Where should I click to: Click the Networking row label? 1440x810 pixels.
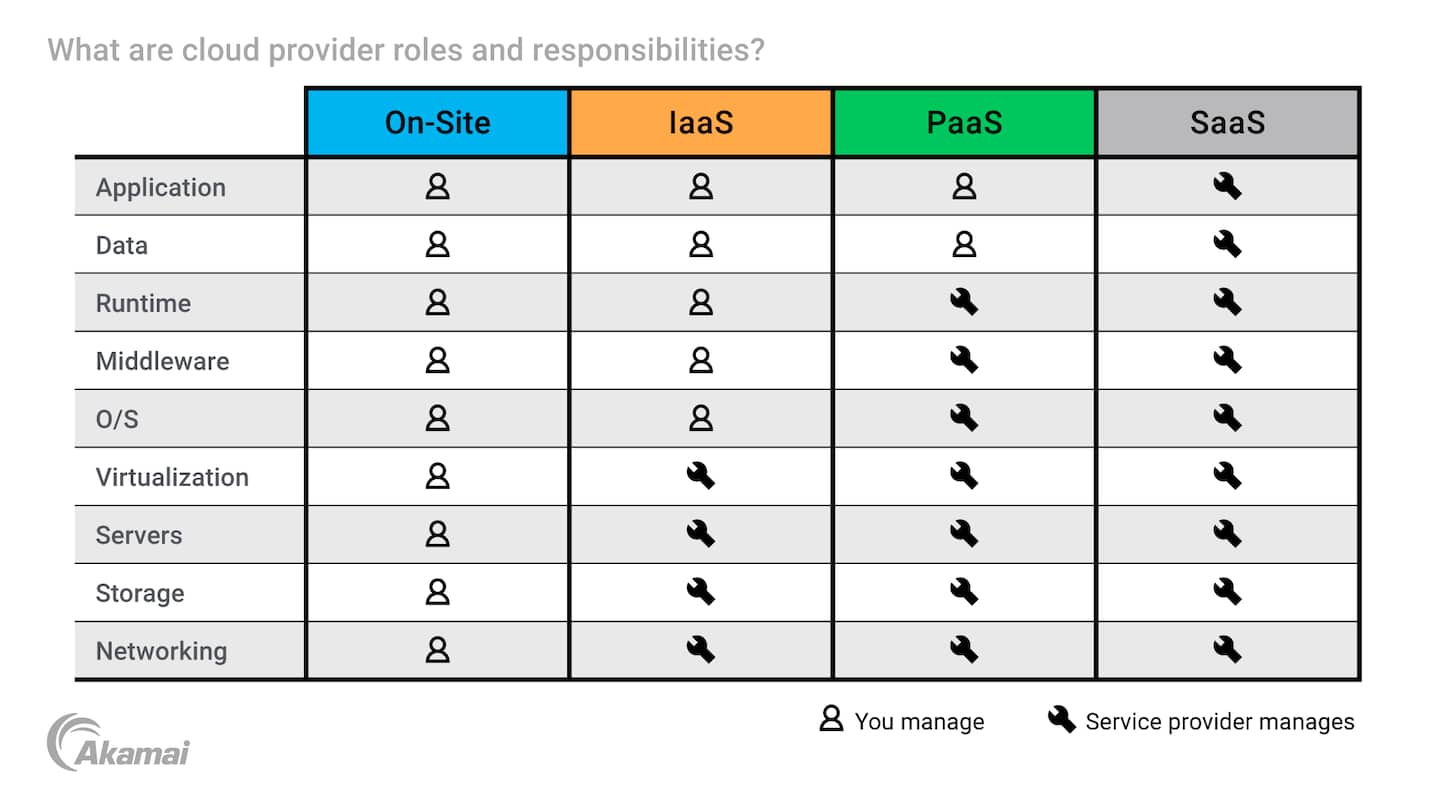(161, 651)
